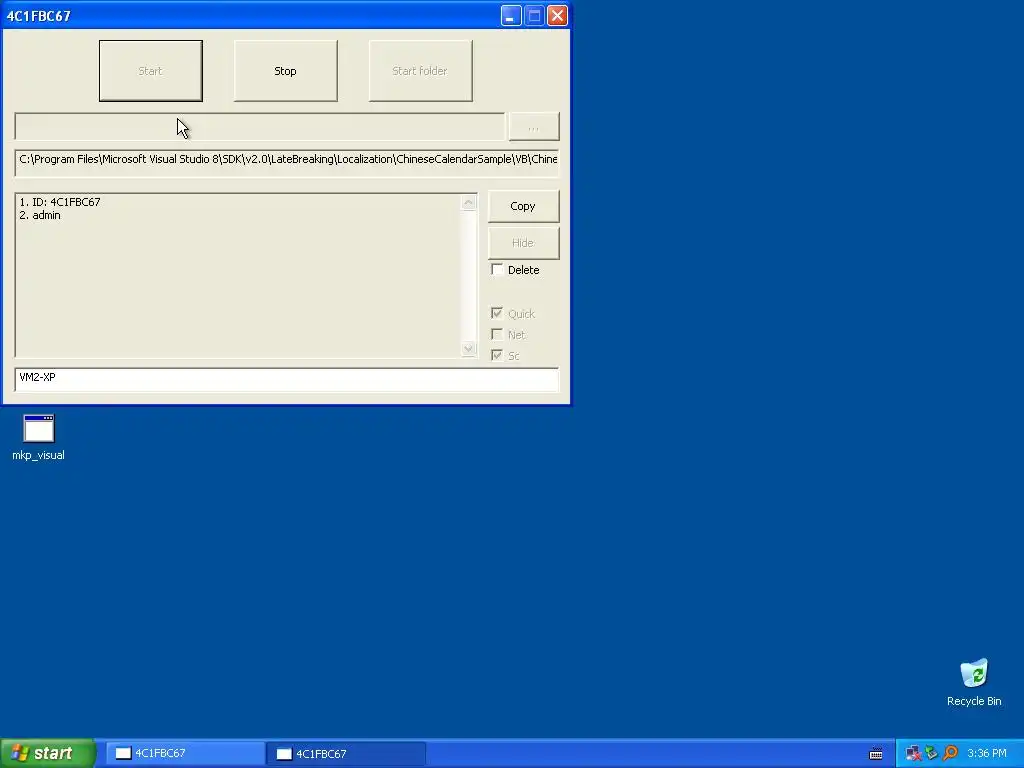
Task: Click the Stop button
Action: 285,71
